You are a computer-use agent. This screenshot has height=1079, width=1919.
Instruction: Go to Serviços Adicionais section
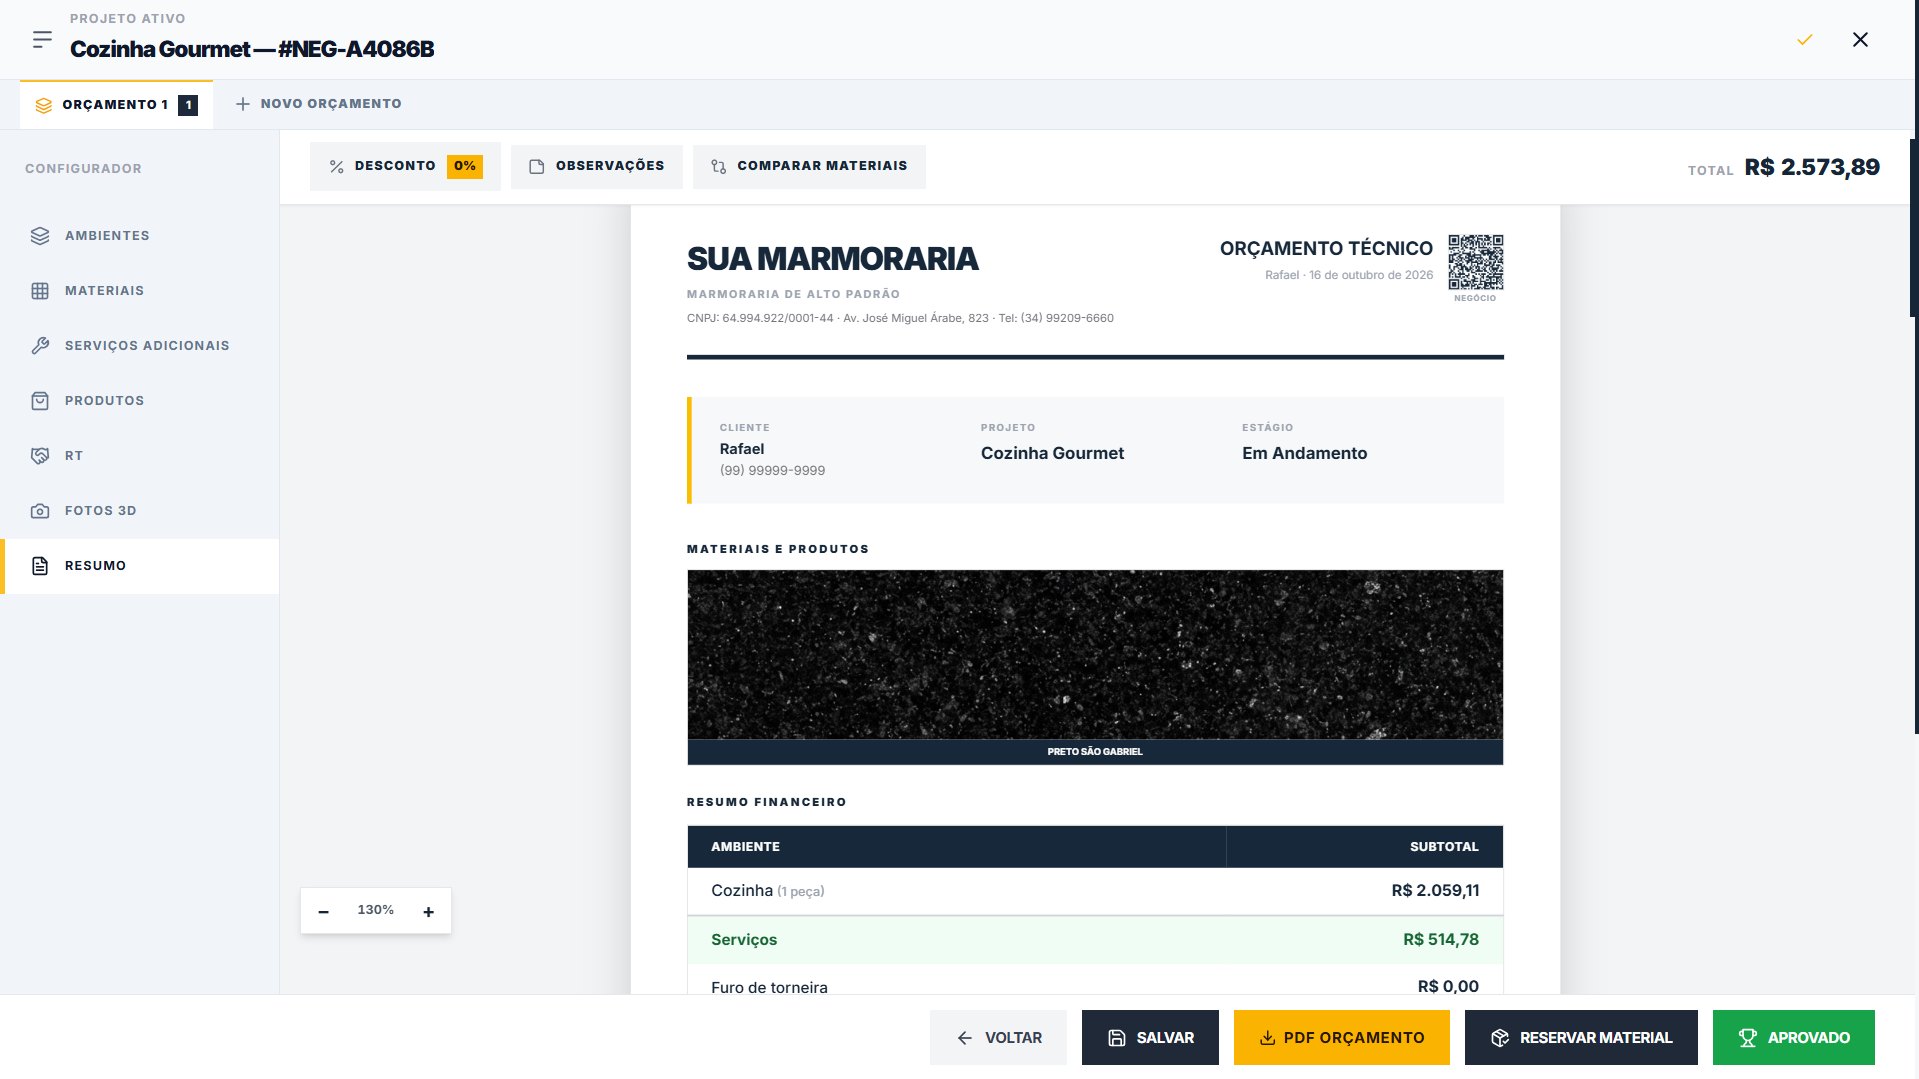point(140,346)
